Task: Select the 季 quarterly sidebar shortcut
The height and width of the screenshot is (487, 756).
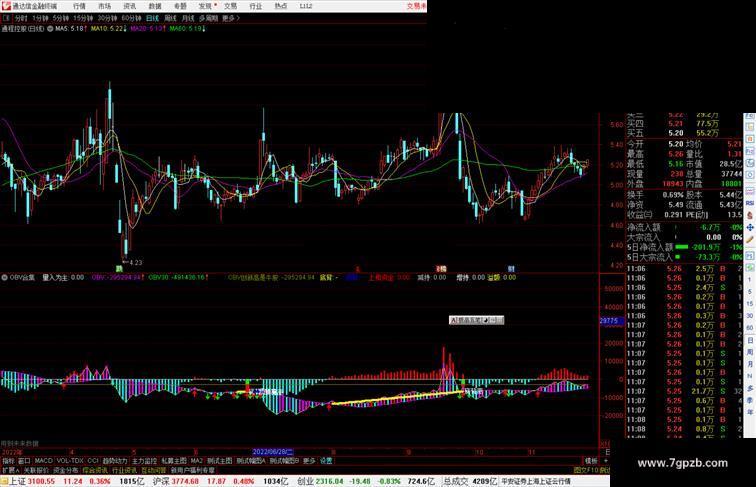Action: point(750,400)
